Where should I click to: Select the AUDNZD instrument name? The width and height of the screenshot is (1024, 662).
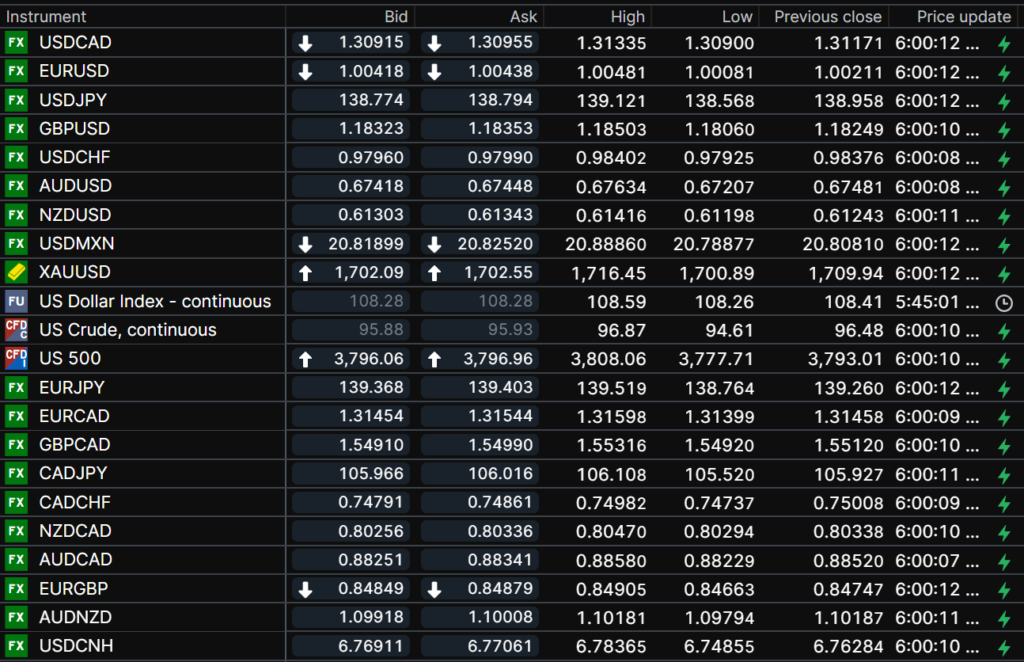pos(75,617)
